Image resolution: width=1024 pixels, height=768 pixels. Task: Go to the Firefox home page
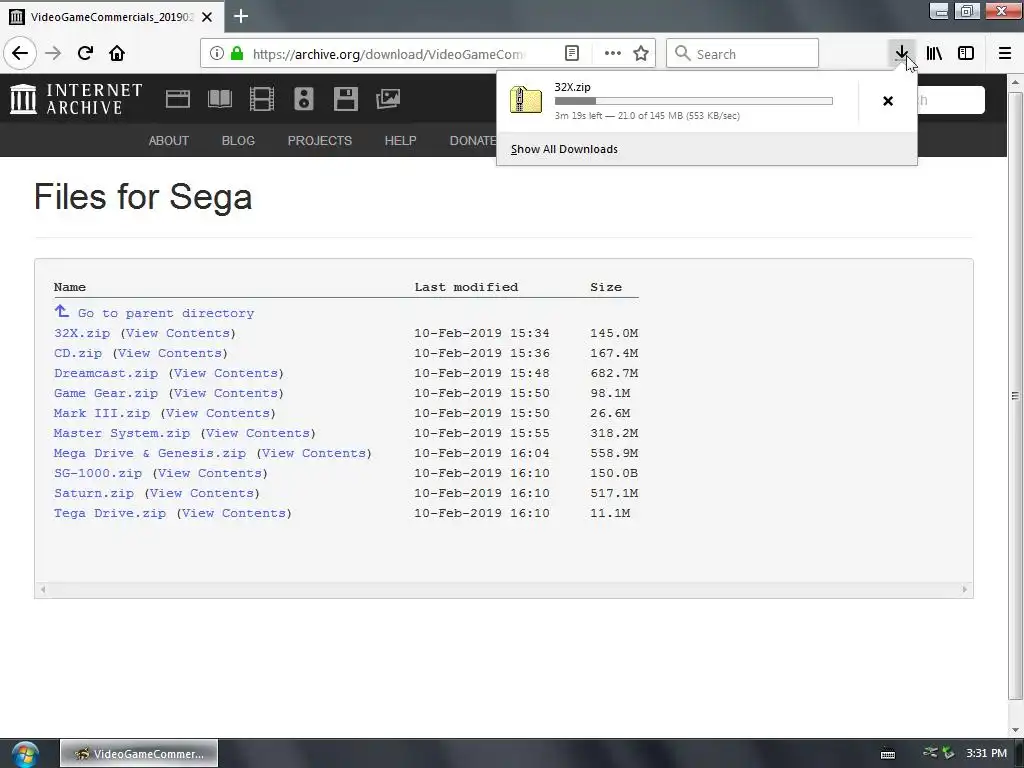(x=117, y=53)
